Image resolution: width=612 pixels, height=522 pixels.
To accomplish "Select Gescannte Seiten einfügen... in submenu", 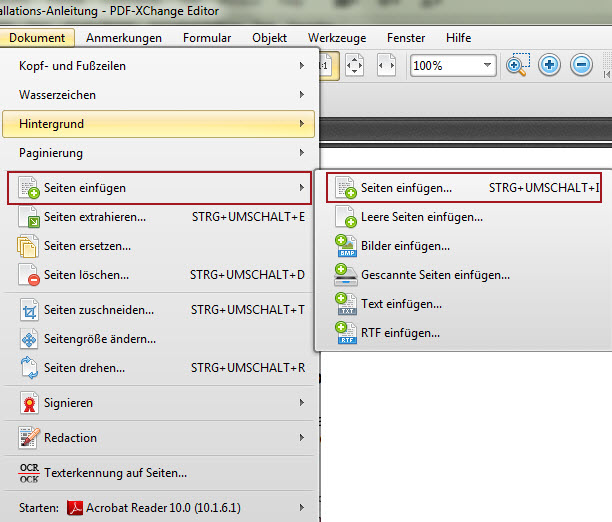I will (464, 275).
